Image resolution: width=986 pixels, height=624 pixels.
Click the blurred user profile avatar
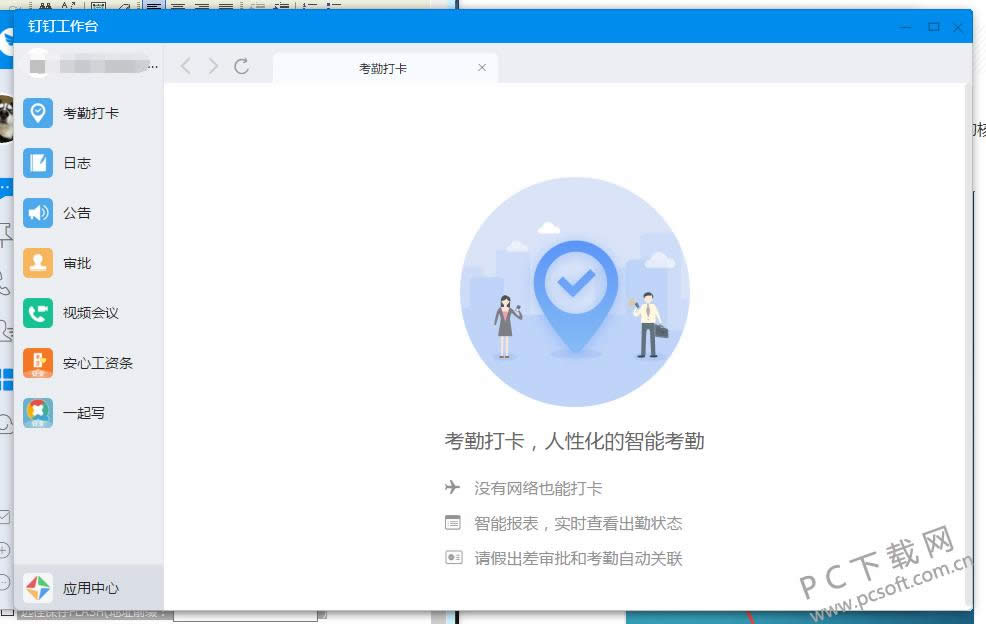point(38,66)
